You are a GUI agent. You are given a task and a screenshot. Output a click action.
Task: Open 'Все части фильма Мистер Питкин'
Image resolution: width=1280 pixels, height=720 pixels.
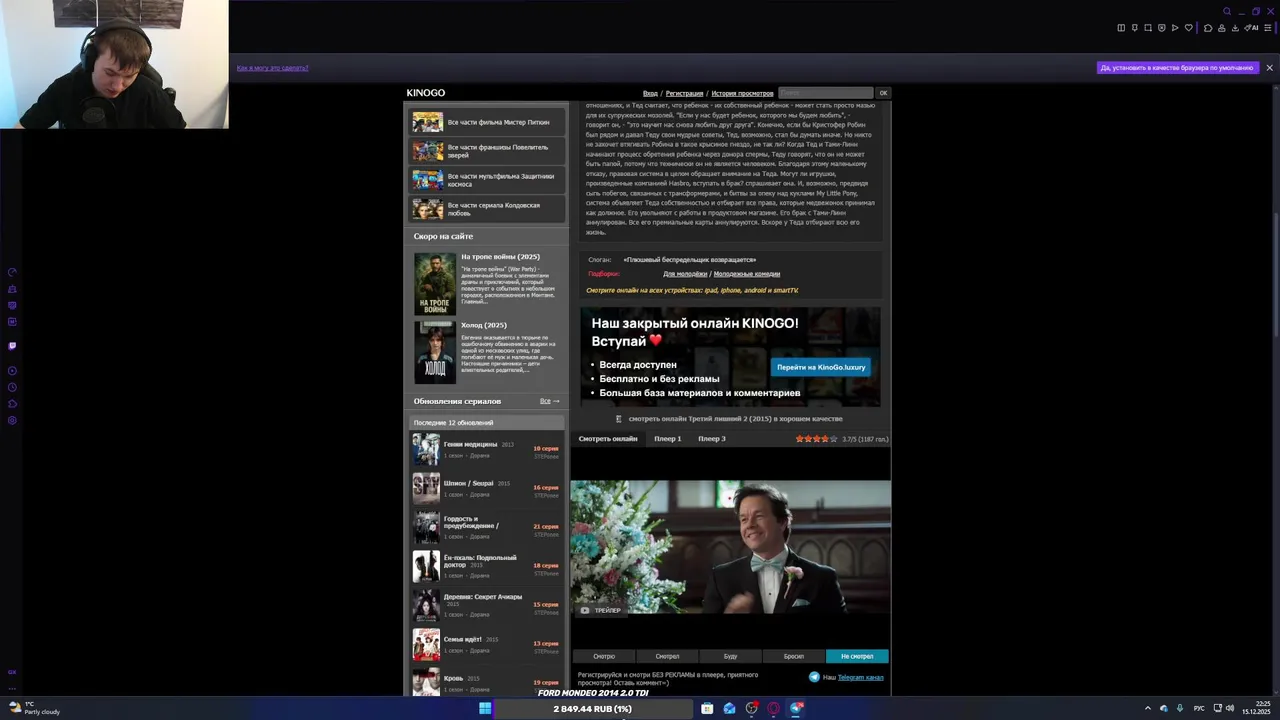(487, 122)
